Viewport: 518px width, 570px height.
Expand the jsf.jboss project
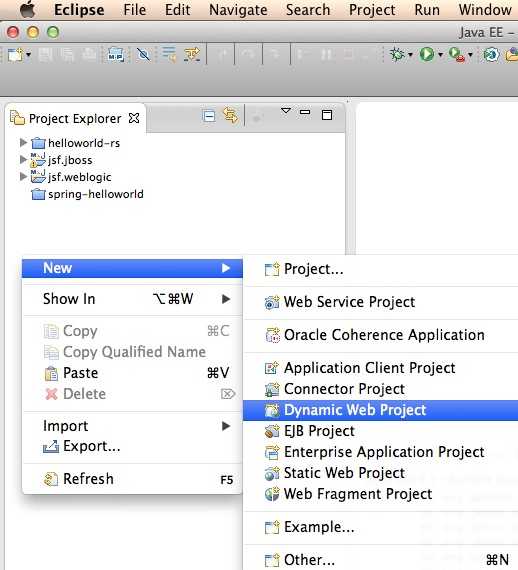[23, 159]
